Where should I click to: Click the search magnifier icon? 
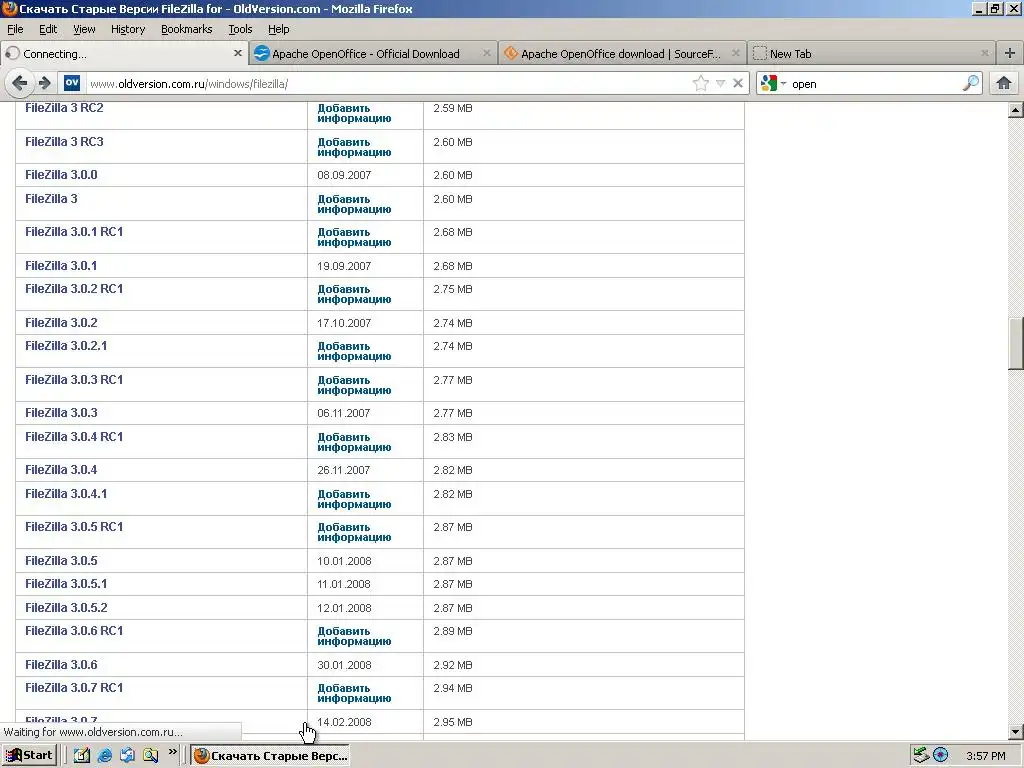coord(970,83)
